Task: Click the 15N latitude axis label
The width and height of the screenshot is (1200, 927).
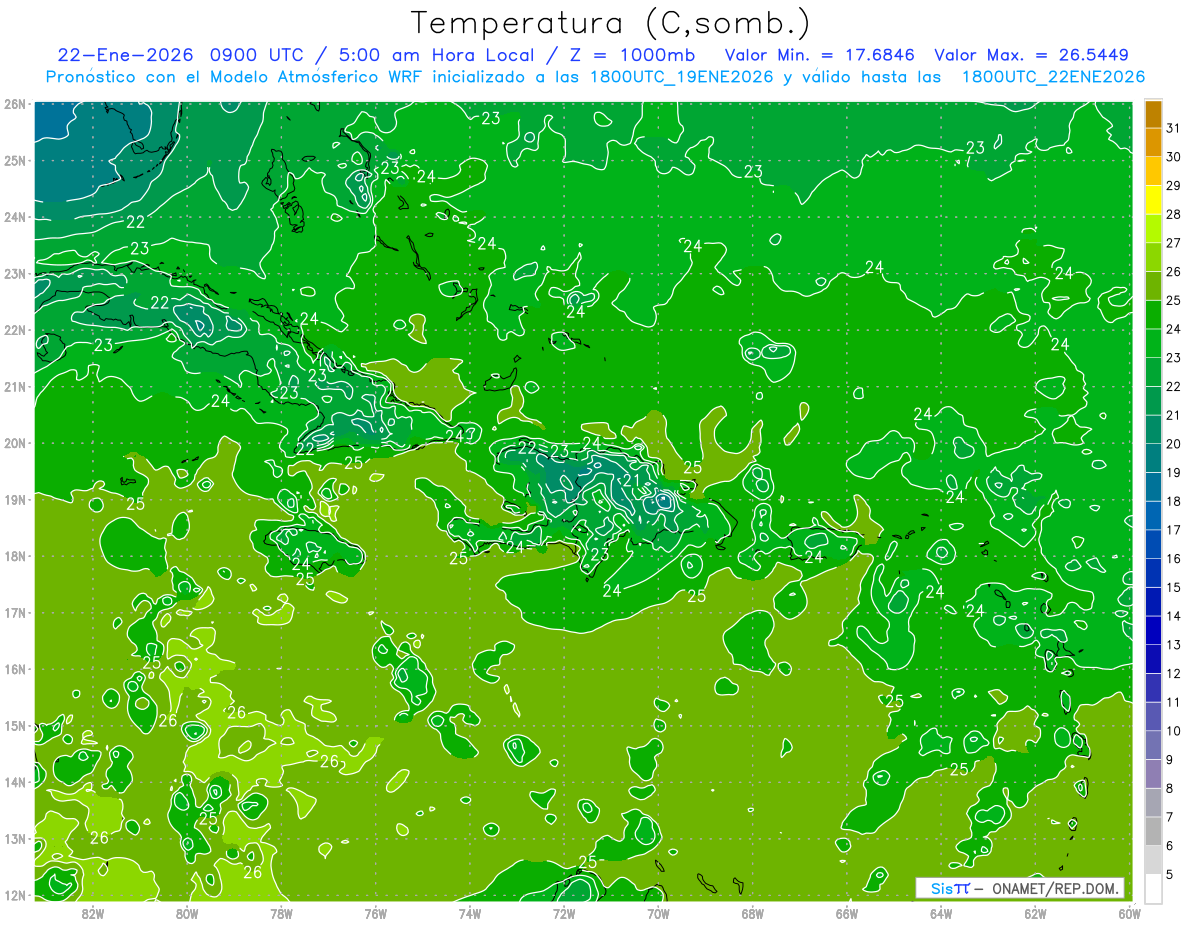Action: coord(14,725)
